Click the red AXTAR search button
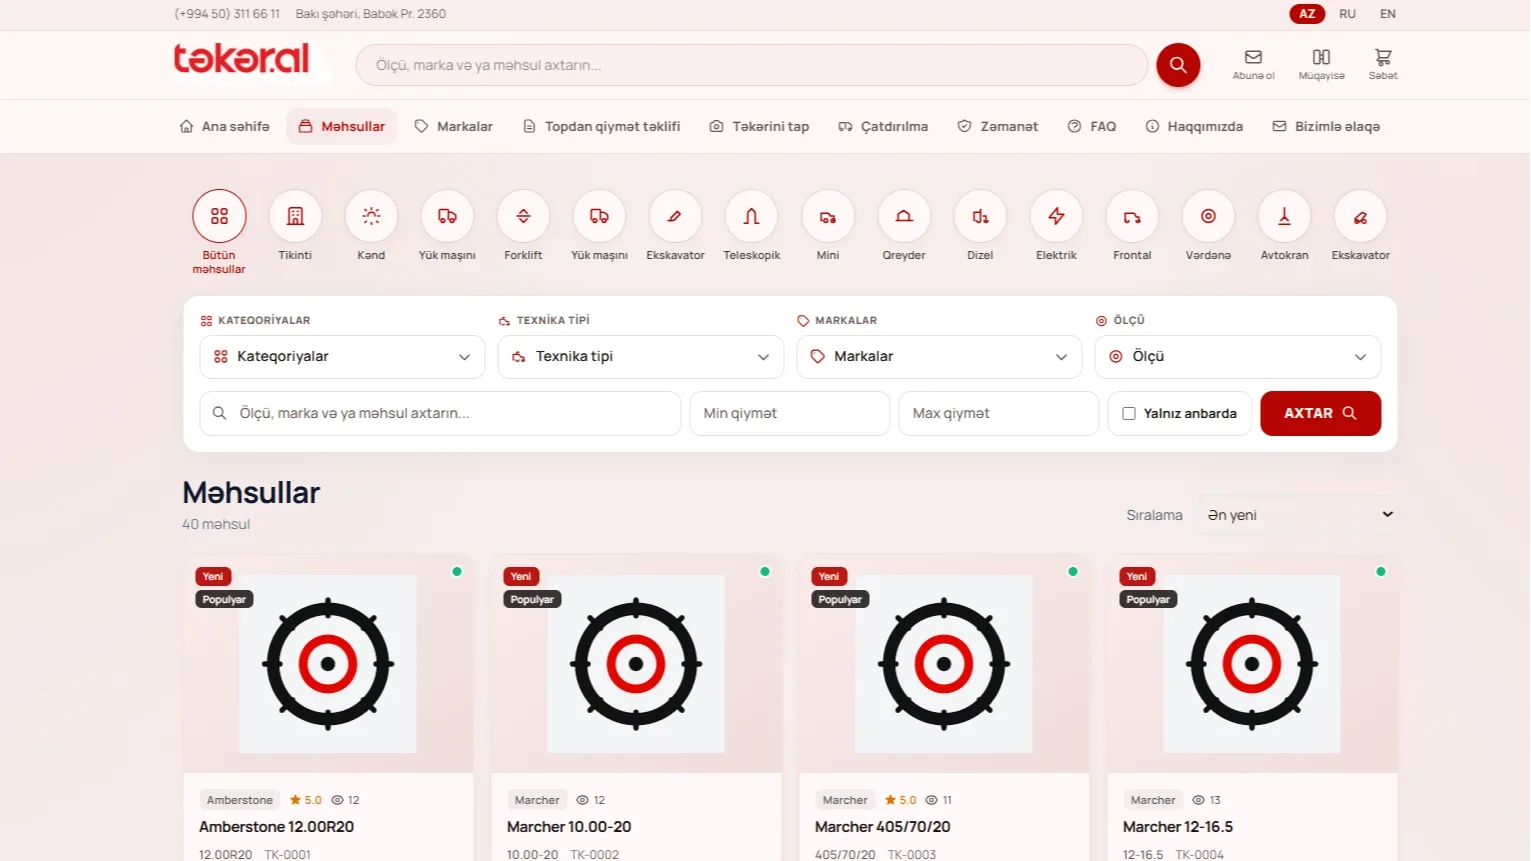 1320,413
